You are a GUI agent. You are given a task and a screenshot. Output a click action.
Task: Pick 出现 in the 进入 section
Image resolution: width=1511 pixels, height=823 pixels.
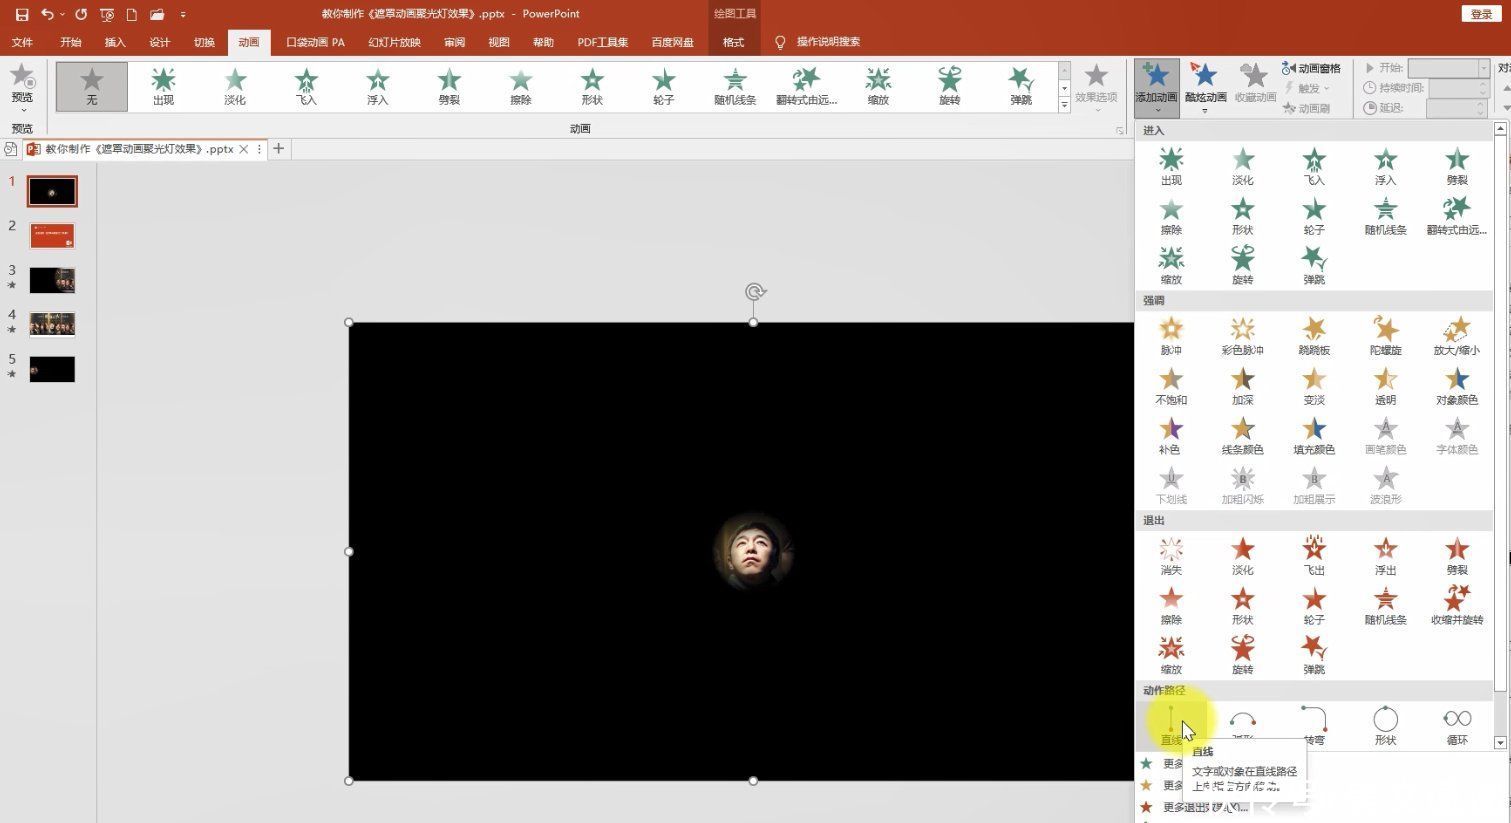coord(1171,166)
